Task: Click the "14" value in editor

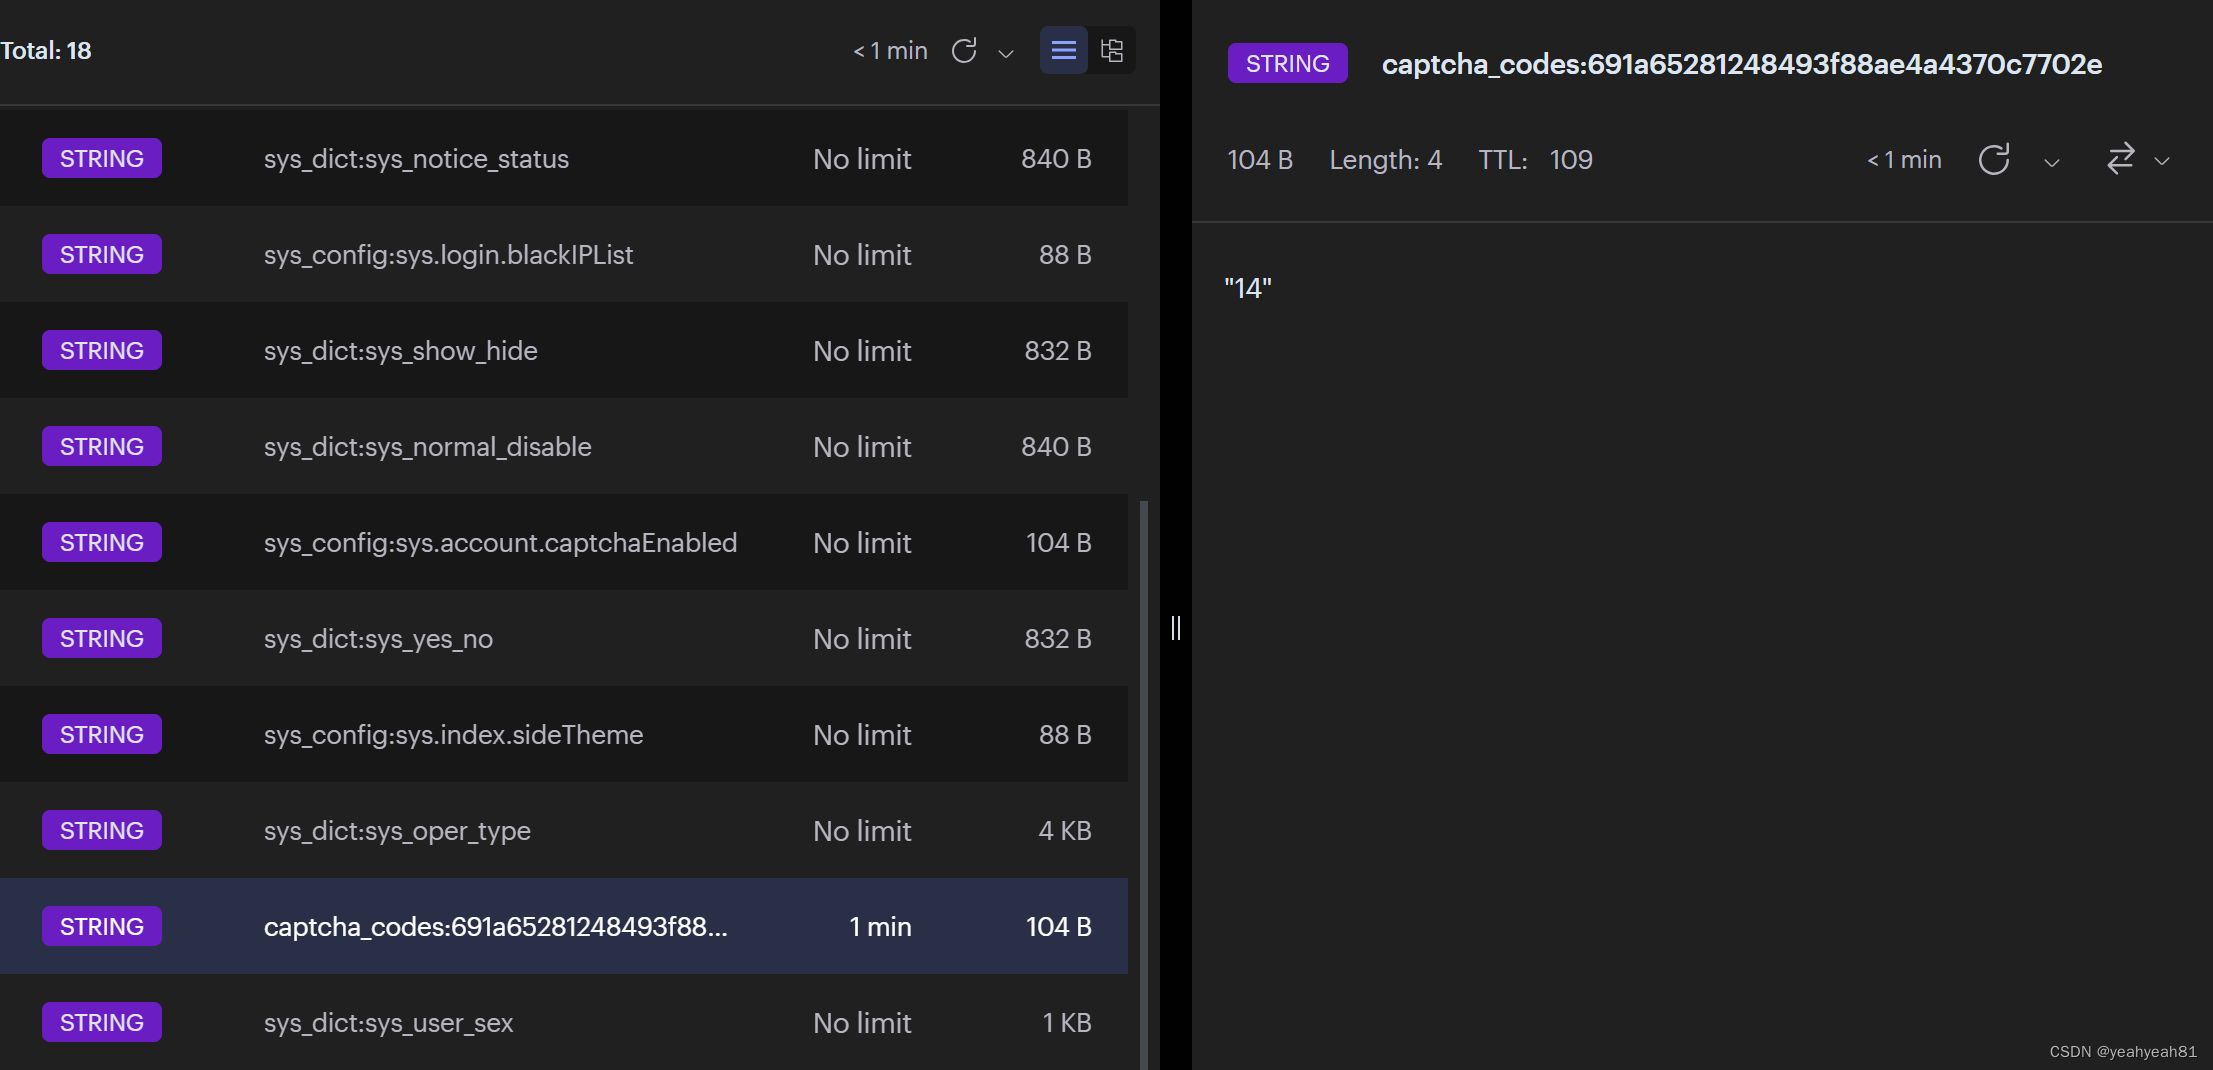Action: [x=1248, y=288]
